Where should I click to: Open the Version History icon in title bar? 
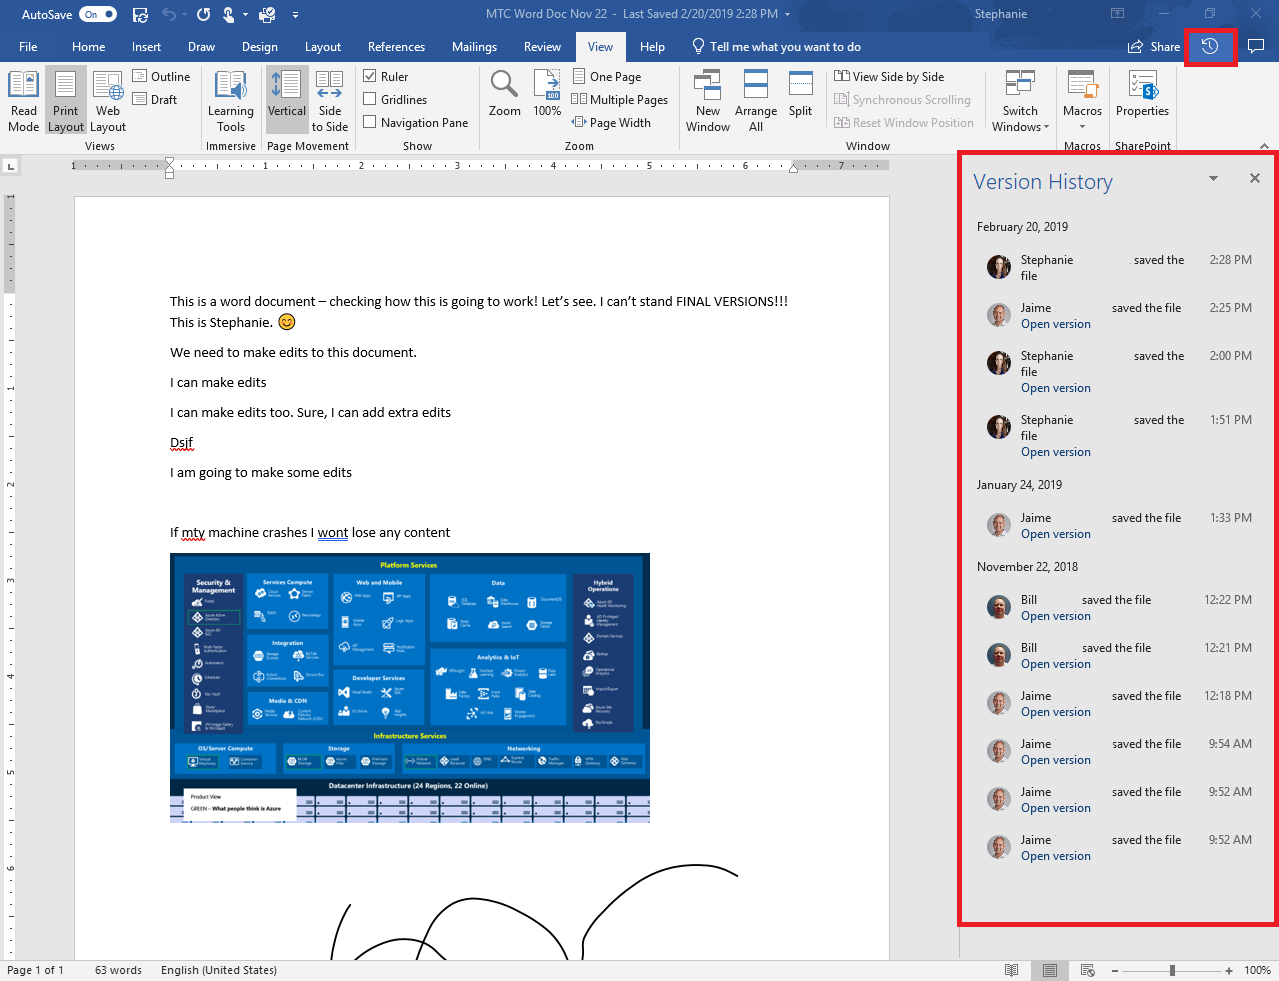(x=1210, y=46)
